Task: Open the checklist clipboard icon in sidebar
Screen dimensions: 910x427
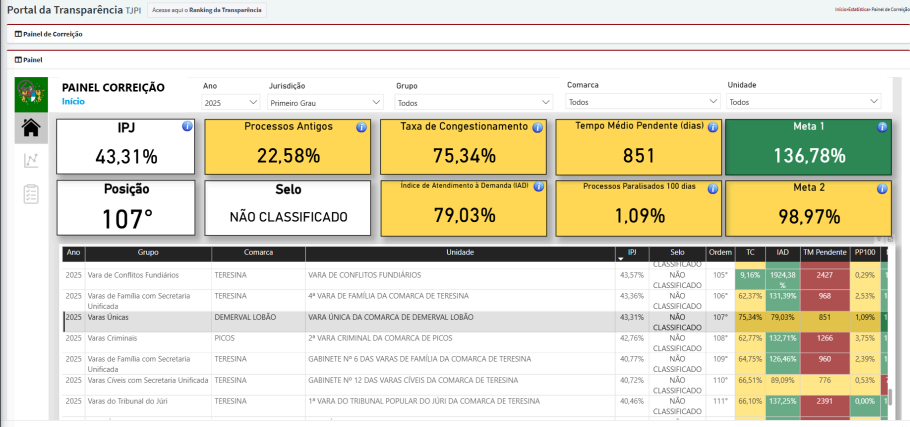Action: 31,194
